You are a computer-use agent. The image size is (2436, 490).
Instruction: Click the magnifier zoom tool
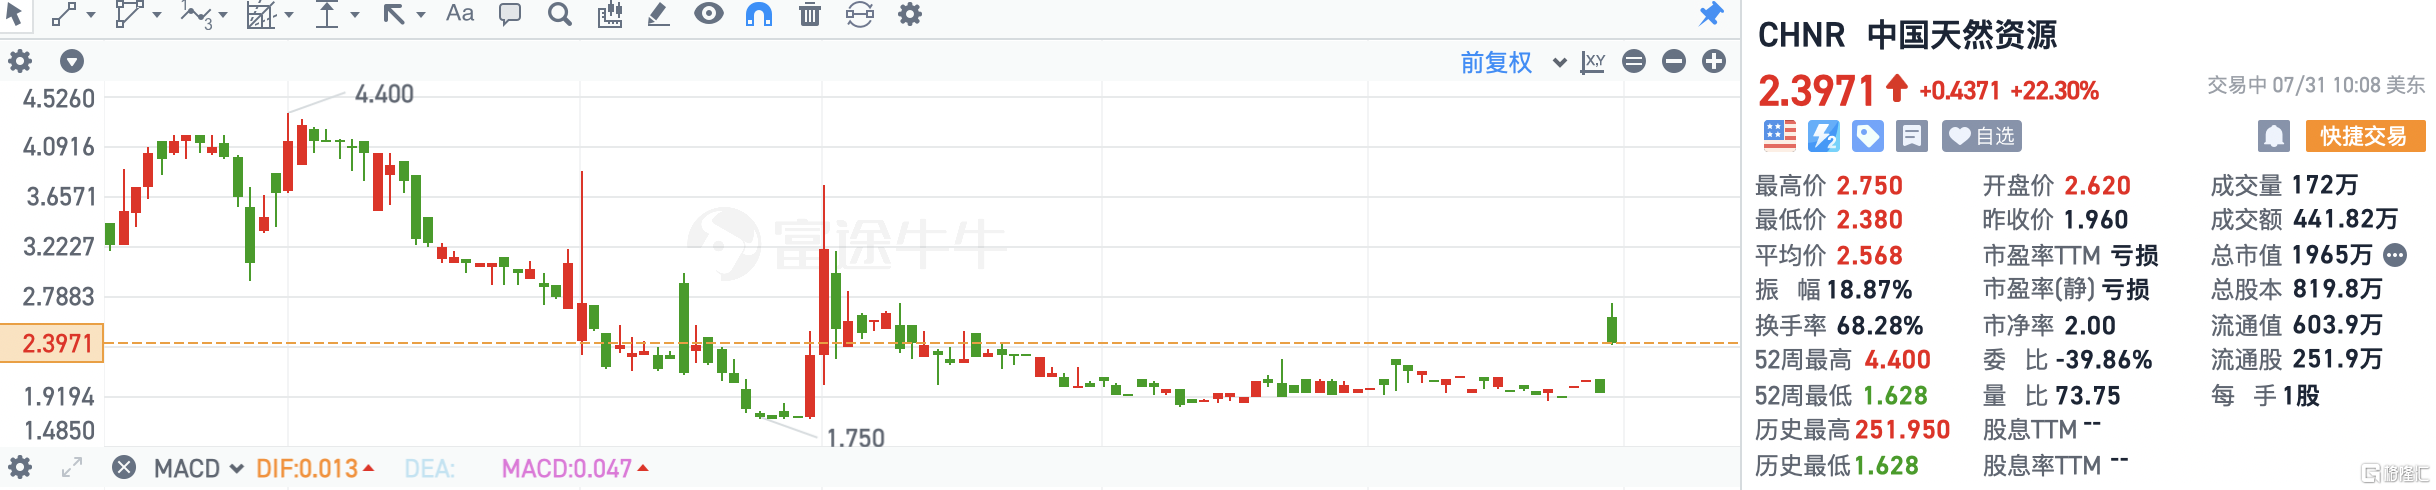click(x=560, y=14)
